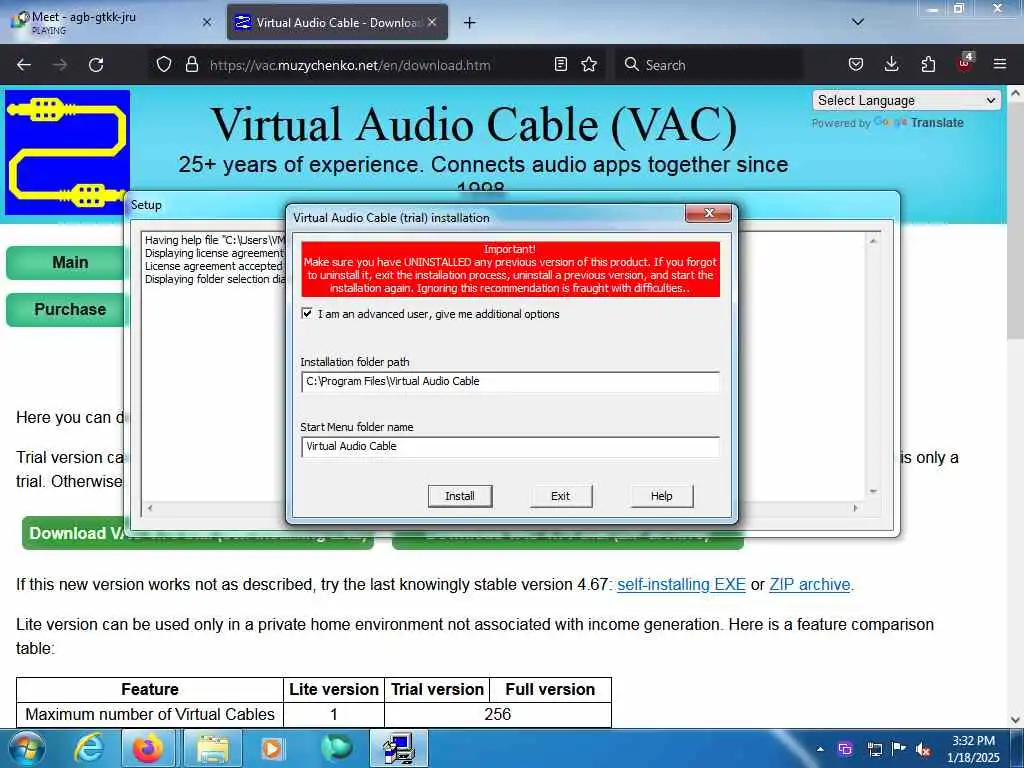Image resolution: width=1024 pixels, height=768 pixels.
Task: Open the Pocket save icon
Action: (856, 64)
